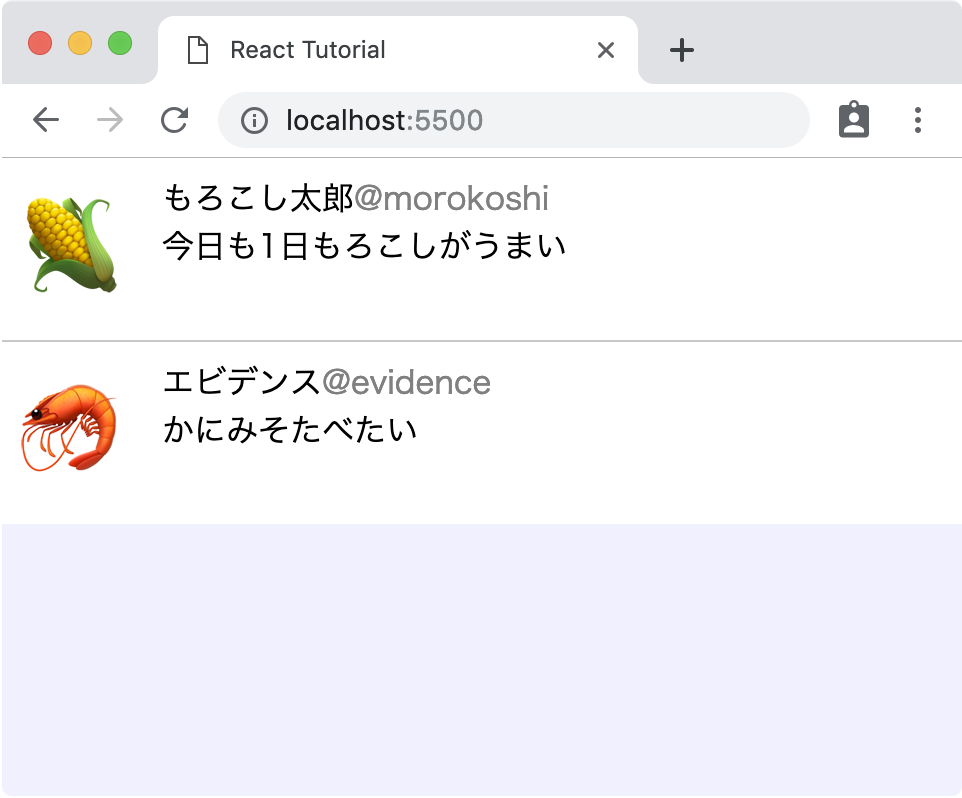This screenshot has width=962, height=798.
Task: Click the shrimp emoji avatar
Action: click(69, 428)
